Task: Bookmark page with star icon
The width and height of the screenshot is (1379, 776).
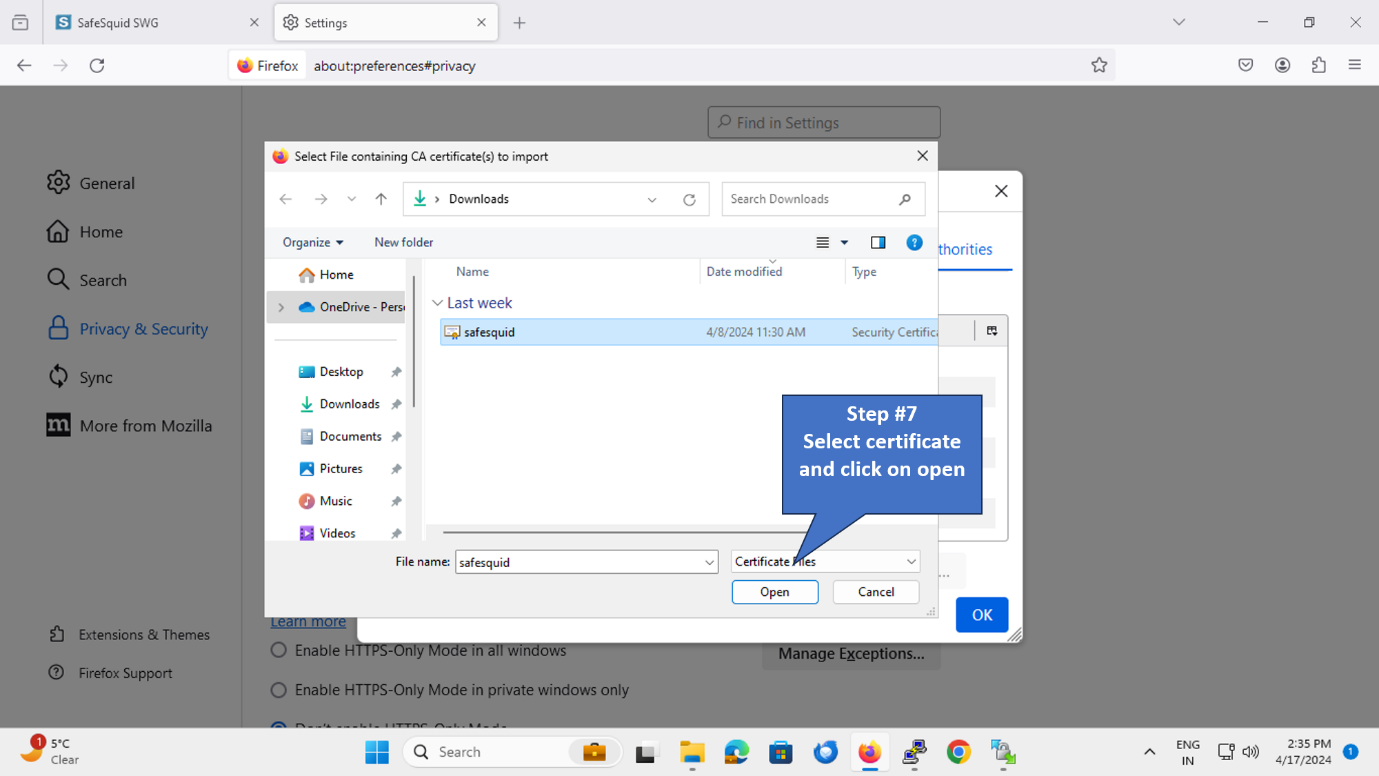Action: [1099, 65]
